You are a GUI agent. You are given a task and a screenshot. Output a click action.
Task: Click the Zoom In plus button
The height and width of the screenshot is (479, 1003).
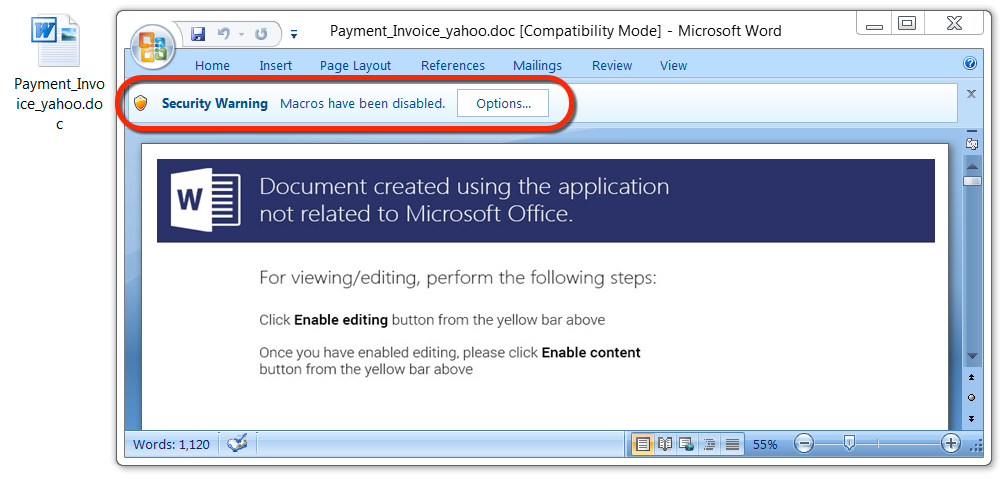coord(951,443)
